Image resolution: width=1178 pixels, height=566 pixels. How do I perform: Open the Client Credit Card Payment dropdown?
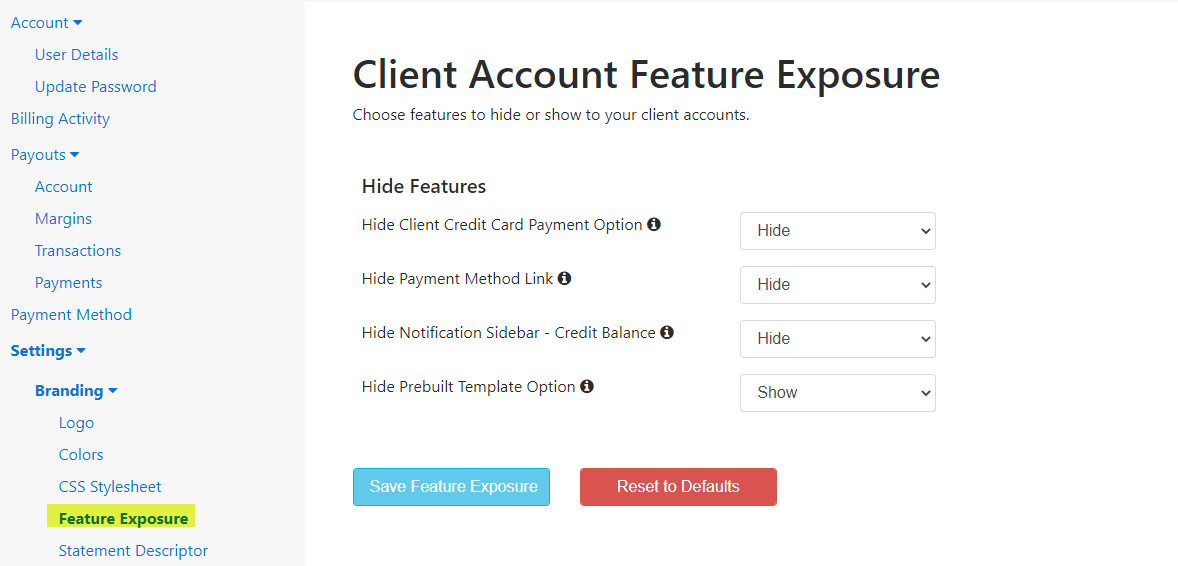coord(838,231)
